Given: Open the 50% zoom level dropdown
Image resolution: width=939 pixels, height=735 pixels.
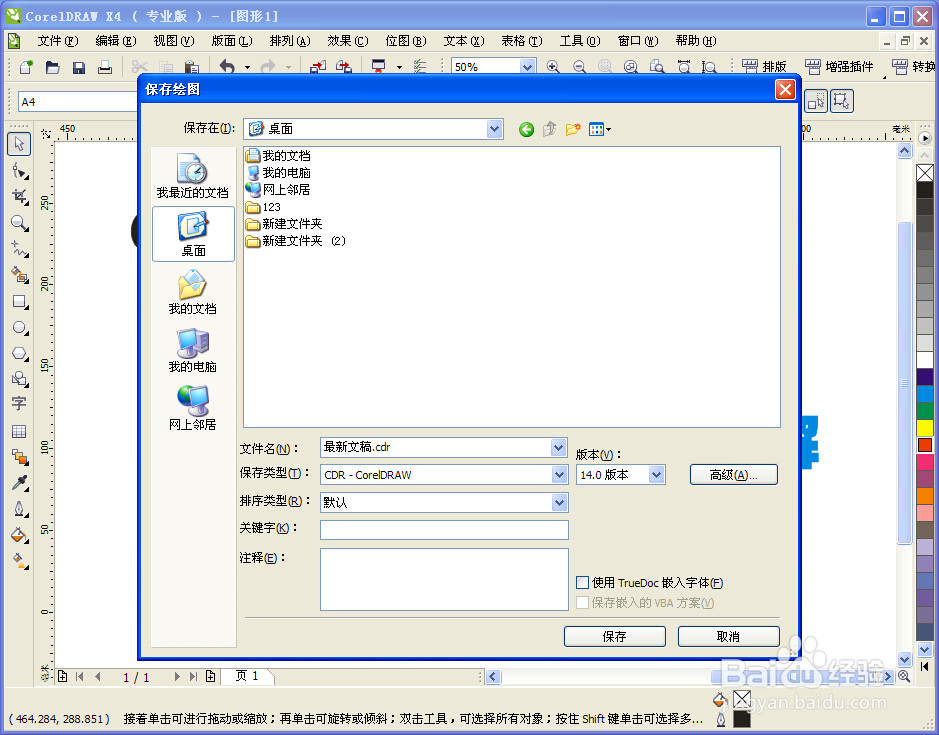Looking at the screenshot, I should click(x=527, y=66).
